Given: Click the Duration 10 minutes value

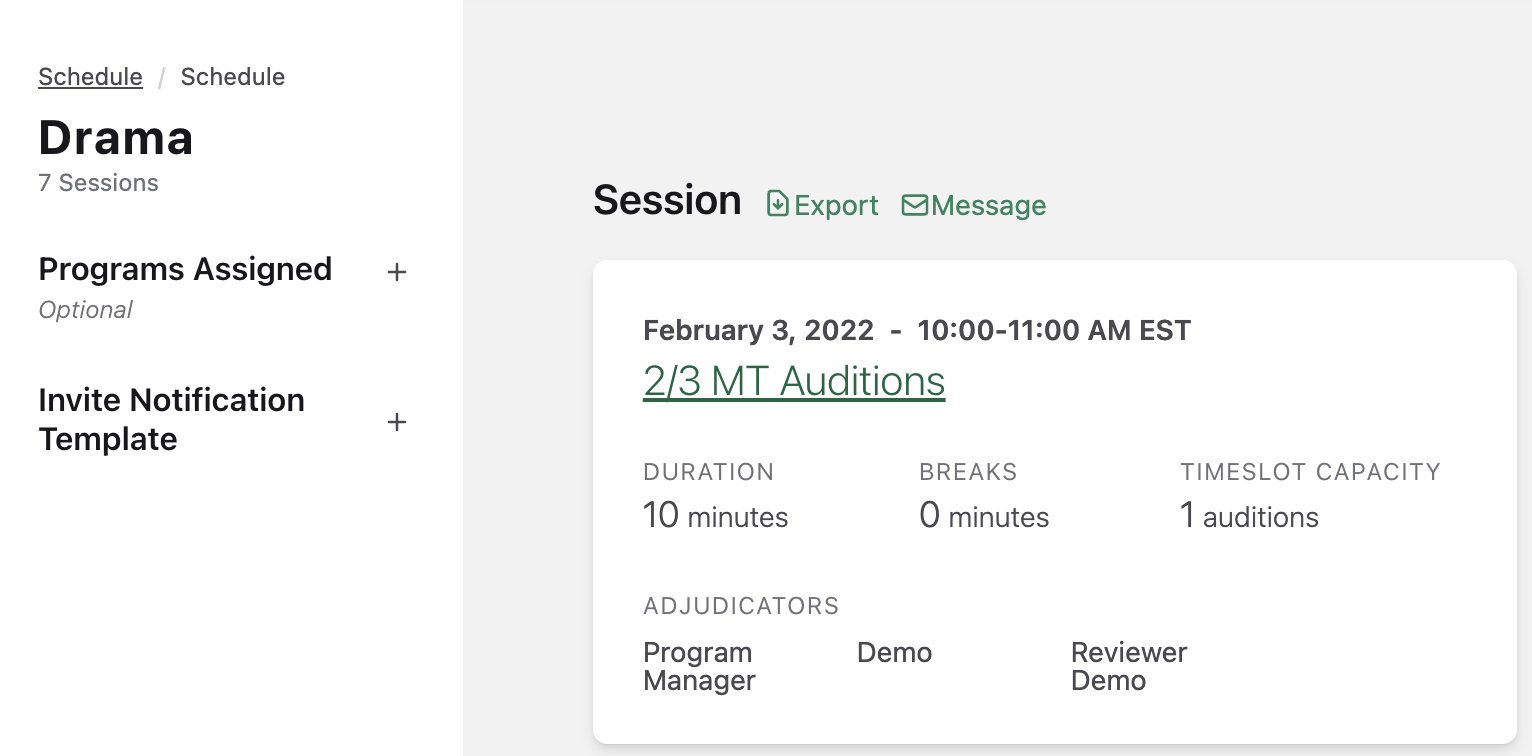Looking at the screenshot, I should point(715,516).
